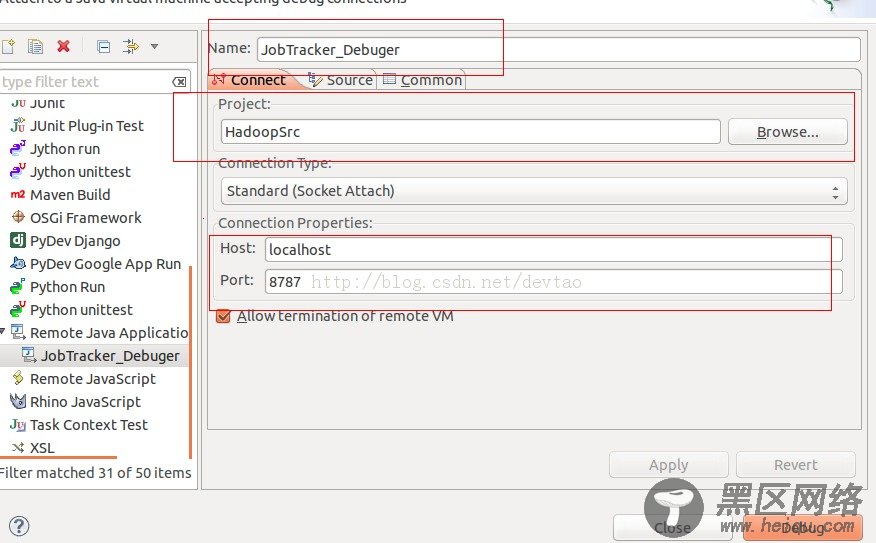Click the Host field localhost

coord(554,249)
